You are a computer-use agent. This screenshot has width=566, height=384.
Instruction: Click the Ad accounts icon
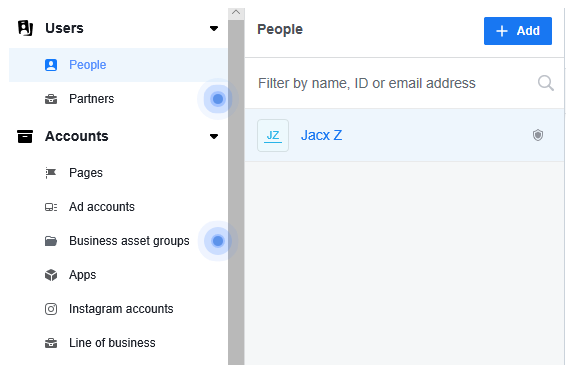coord(51,207)
